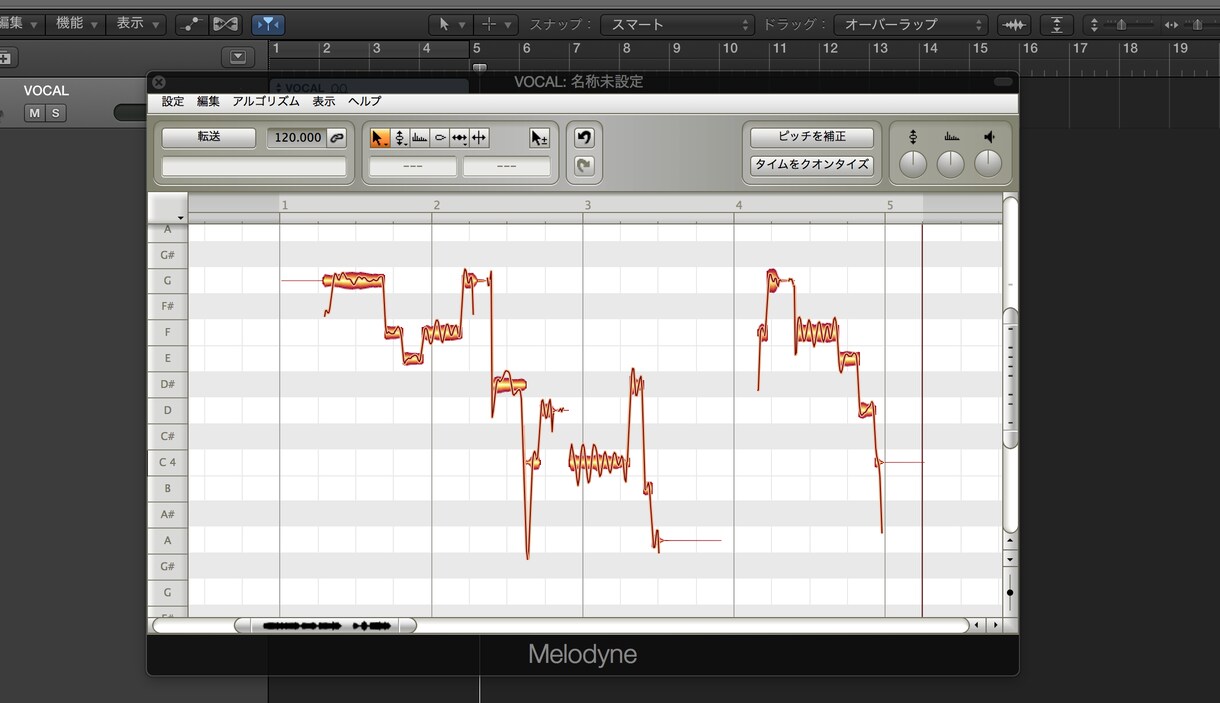Click the Melodyne vertical scrollbar thumb

(1010, 377)
